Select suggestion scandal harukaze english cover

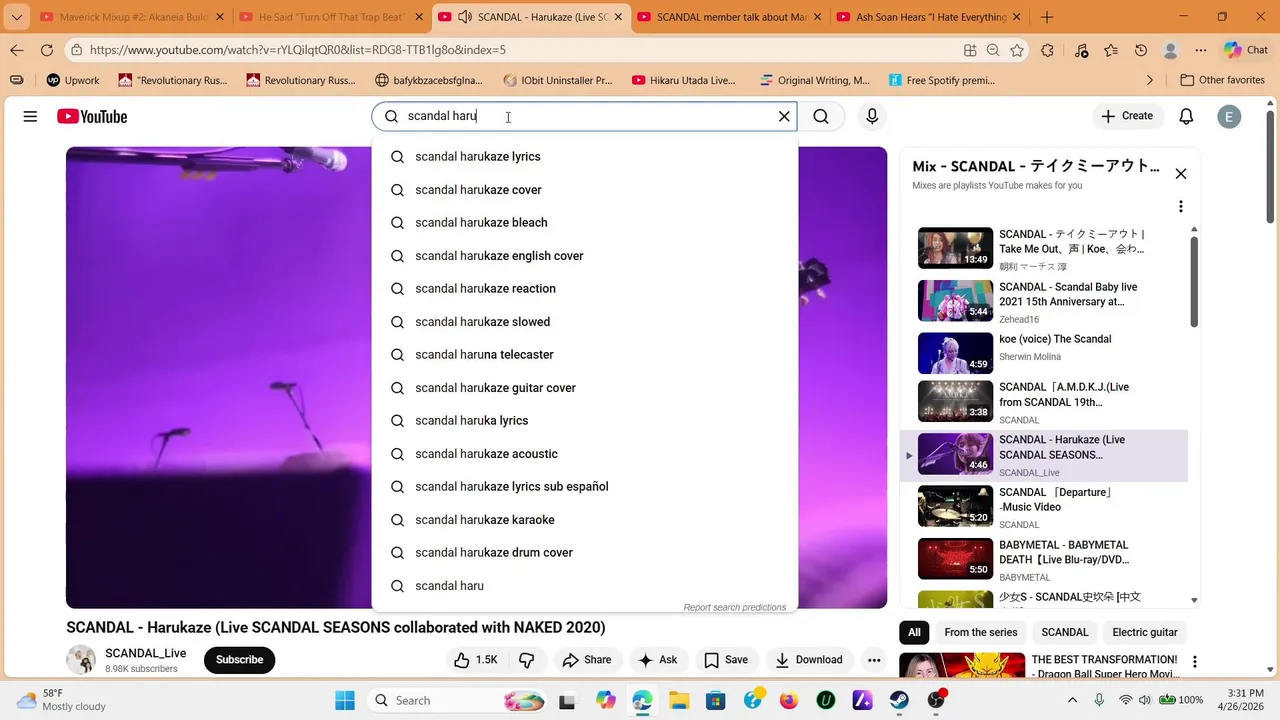pyautogui.click(x=585, y=256)
